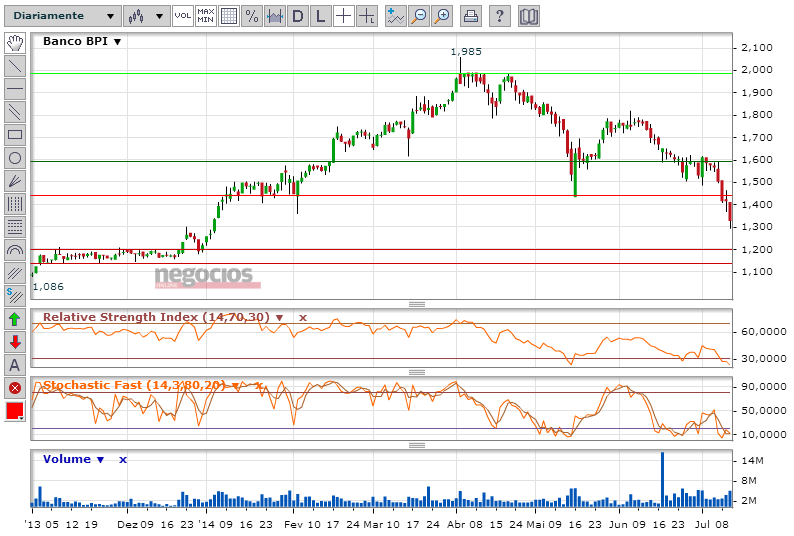Open help with the question mark icon
The height and width of the screenshot is (536, 794).
500,16
